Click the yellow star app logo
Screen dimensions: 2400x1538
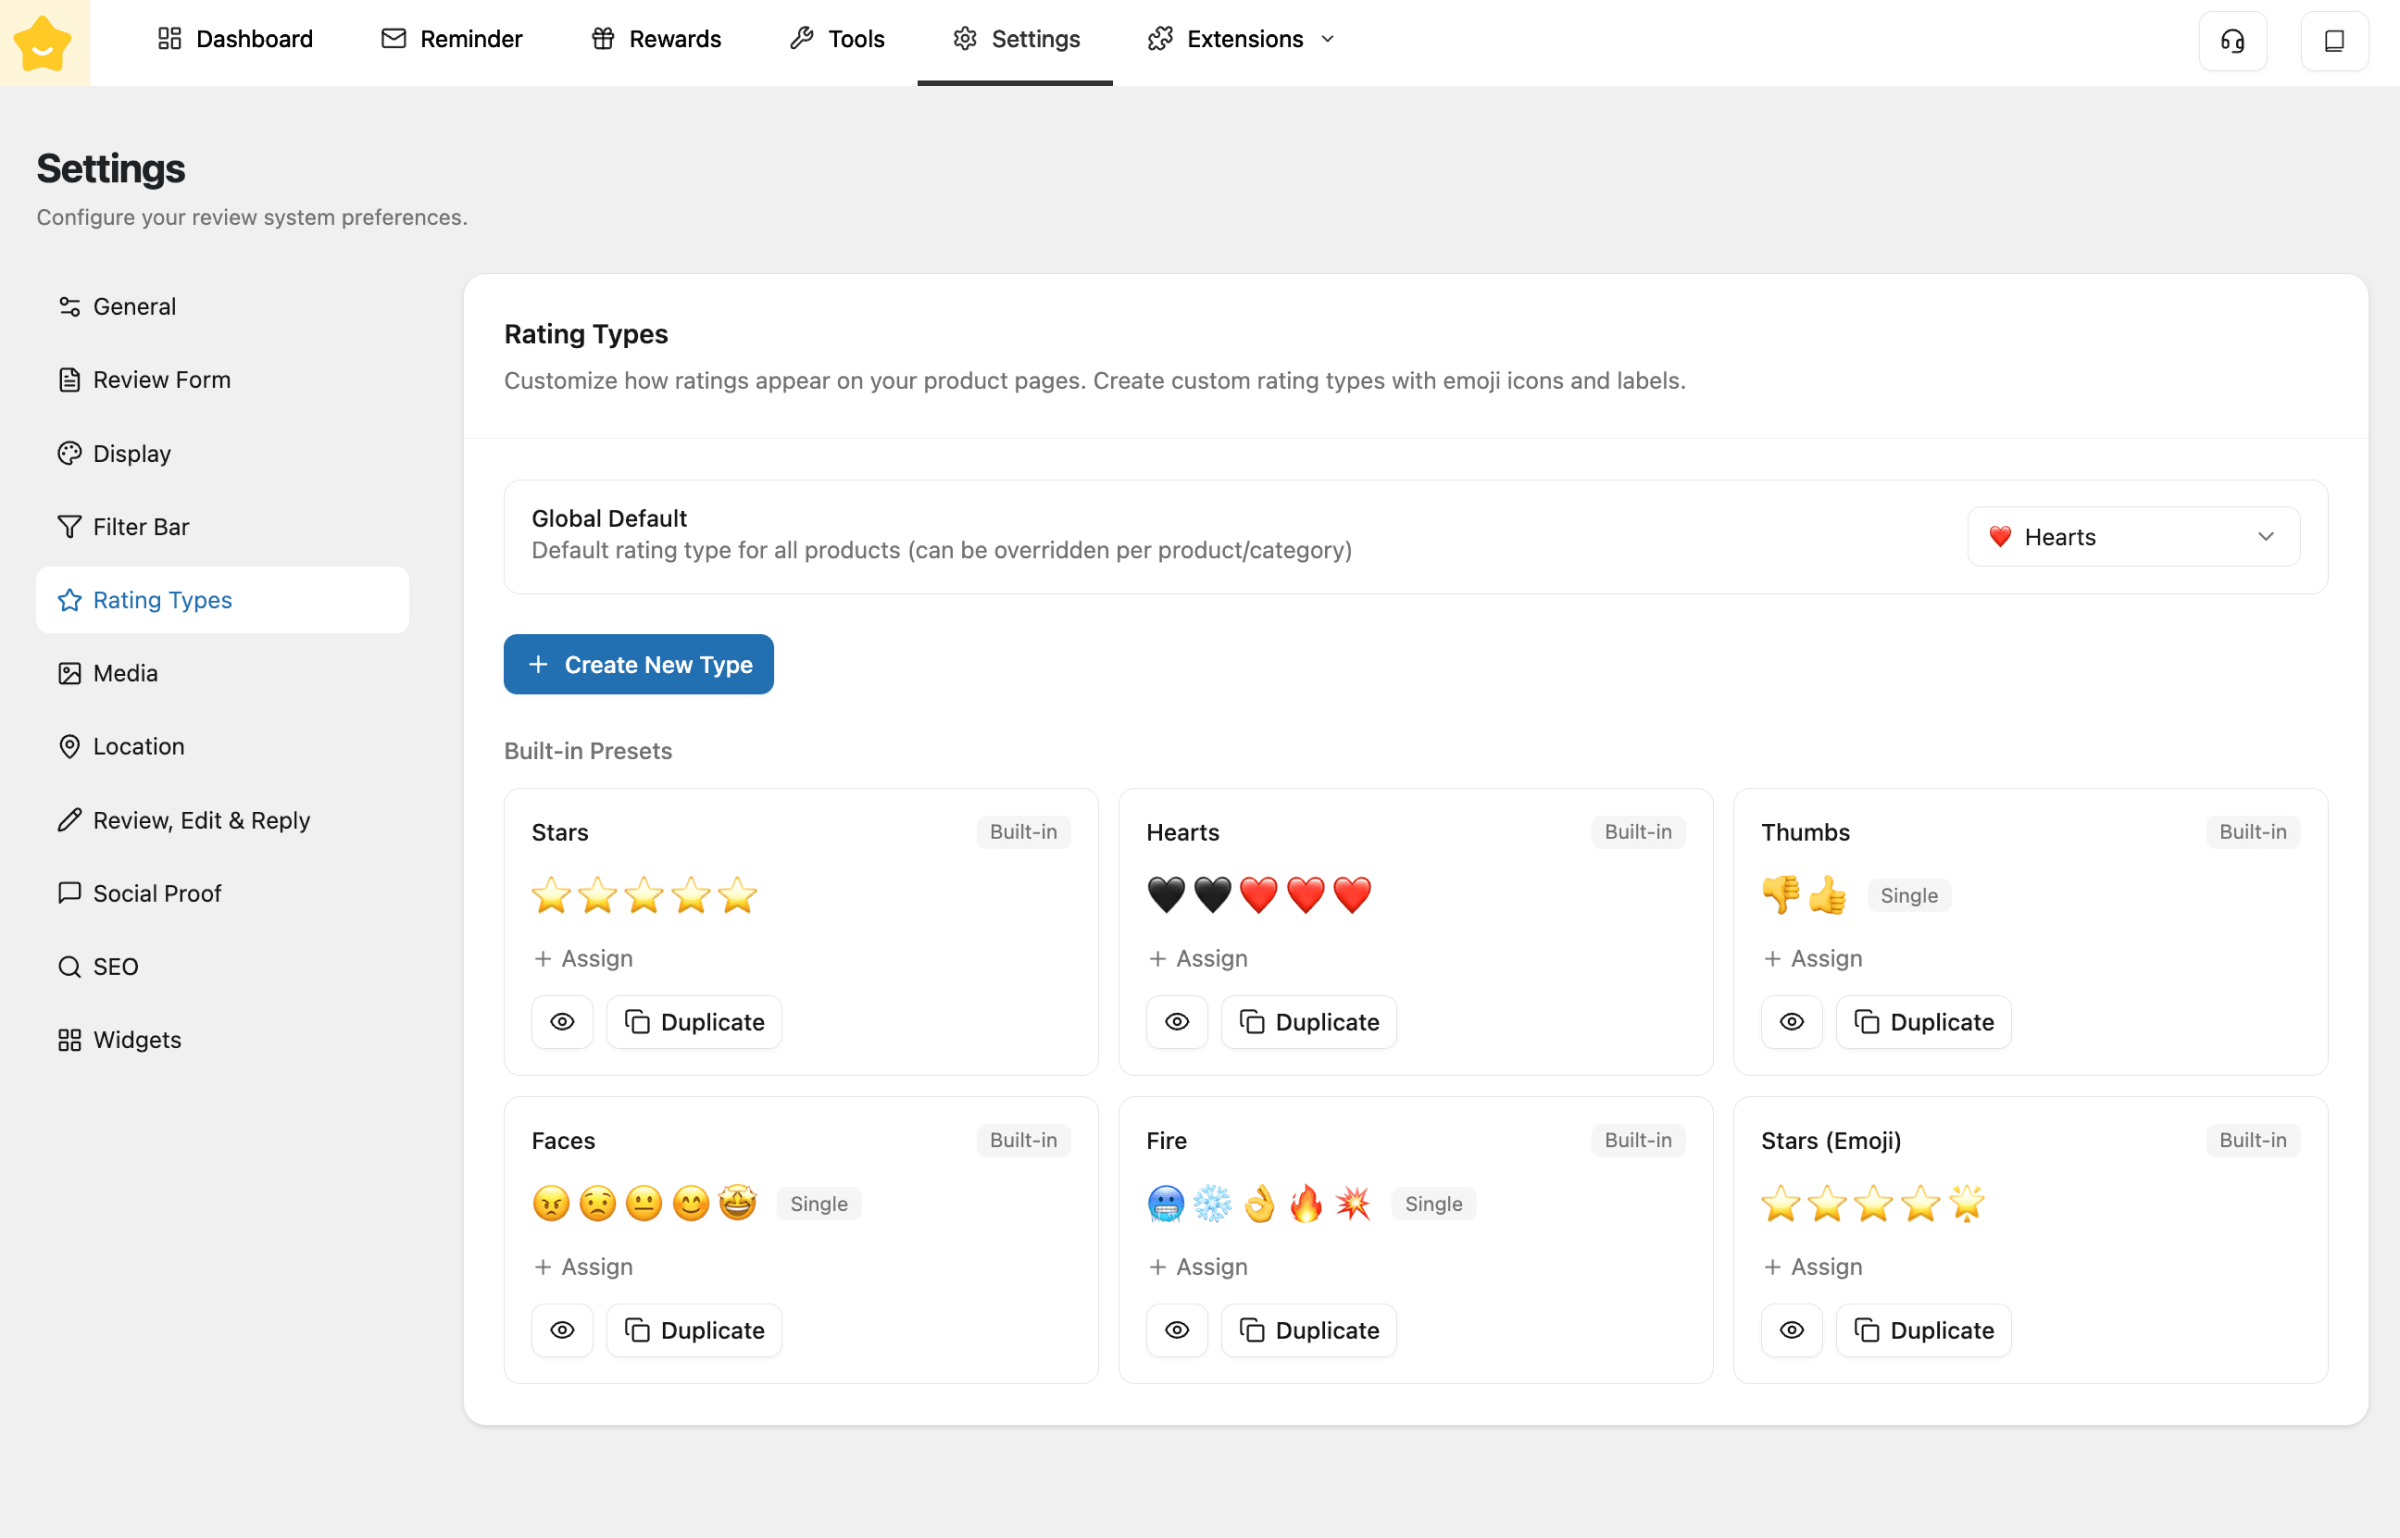coord(43,43)
